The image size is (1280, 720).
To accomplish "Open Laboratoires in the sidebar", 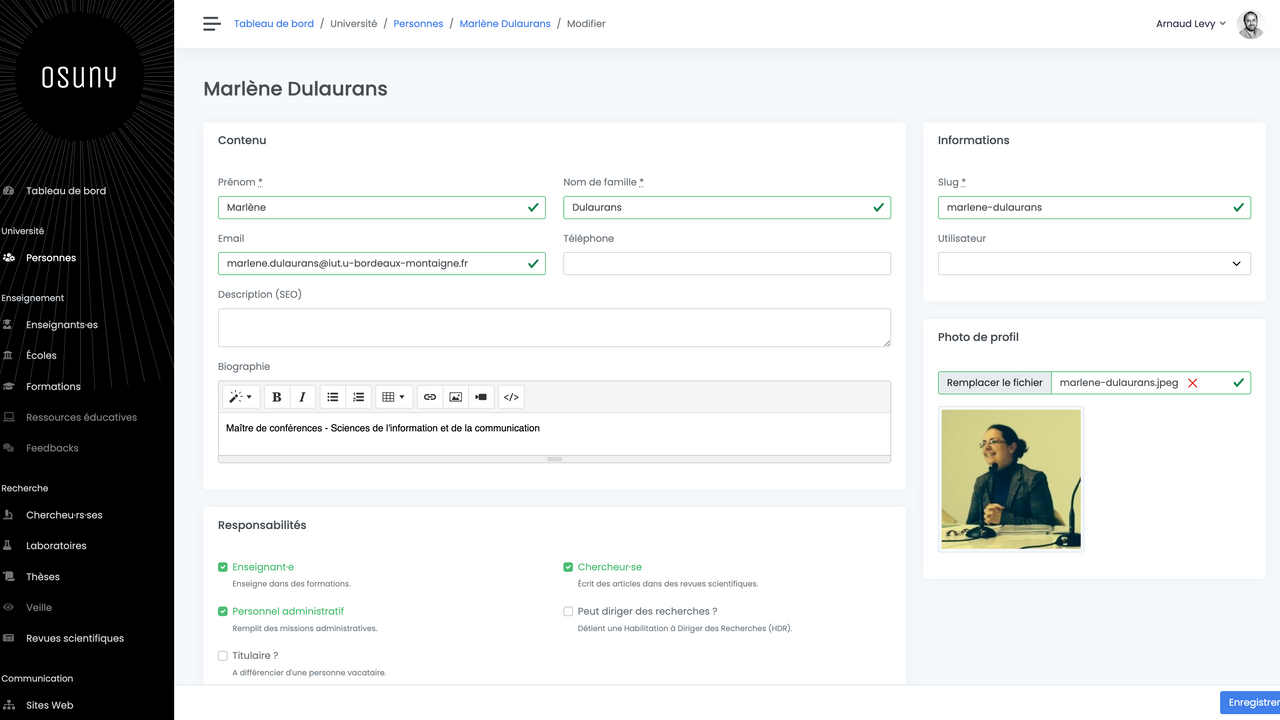I will pos(56,546).
